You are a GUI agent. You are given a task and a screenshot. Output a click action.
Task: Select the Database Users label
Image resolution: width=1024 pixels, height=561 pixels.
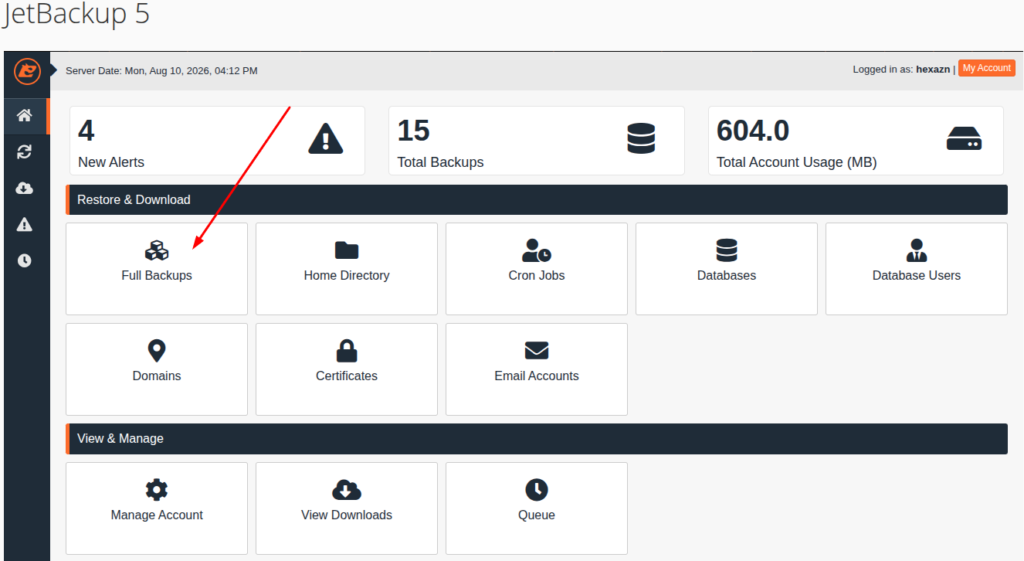point(916,276)
